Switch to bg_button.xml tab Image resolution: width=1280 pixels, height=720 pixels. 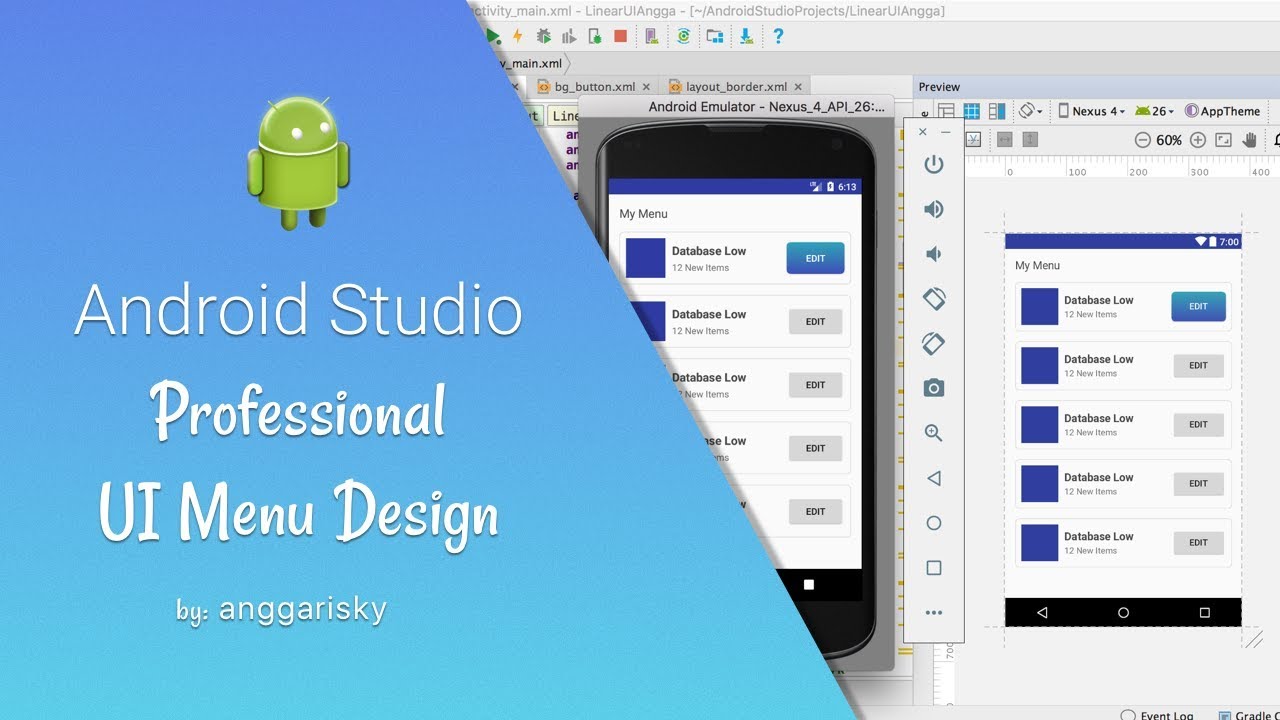595,87
